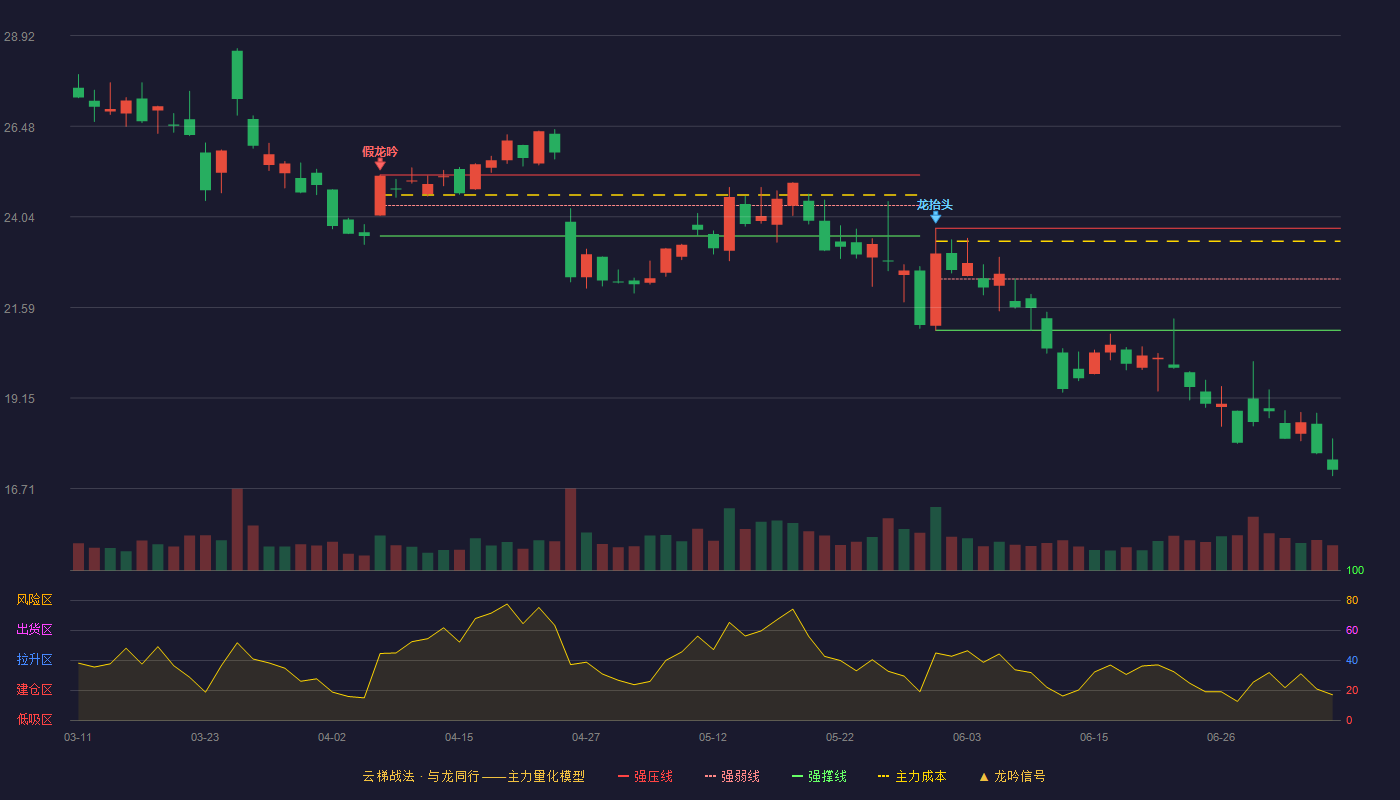Click the 低吸区 zone label

(34, 720)
